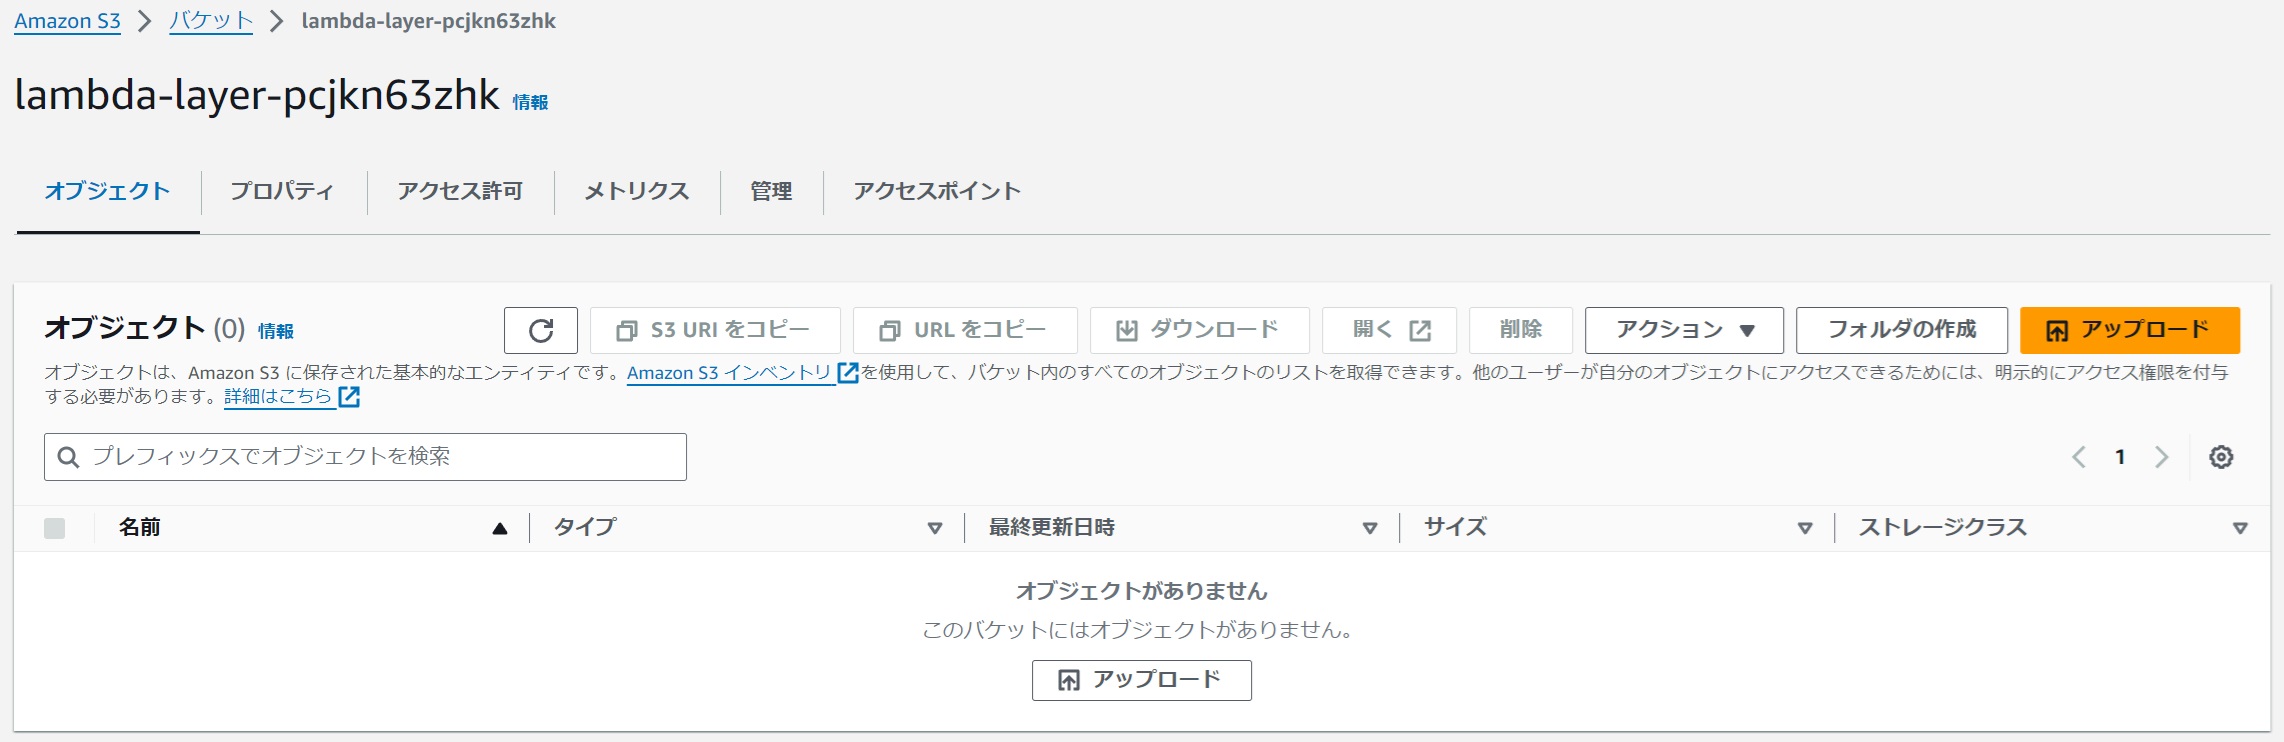Screen dimensions: 2284x742
Task: Go to previous page chevron
Action: coord(2079,457)
